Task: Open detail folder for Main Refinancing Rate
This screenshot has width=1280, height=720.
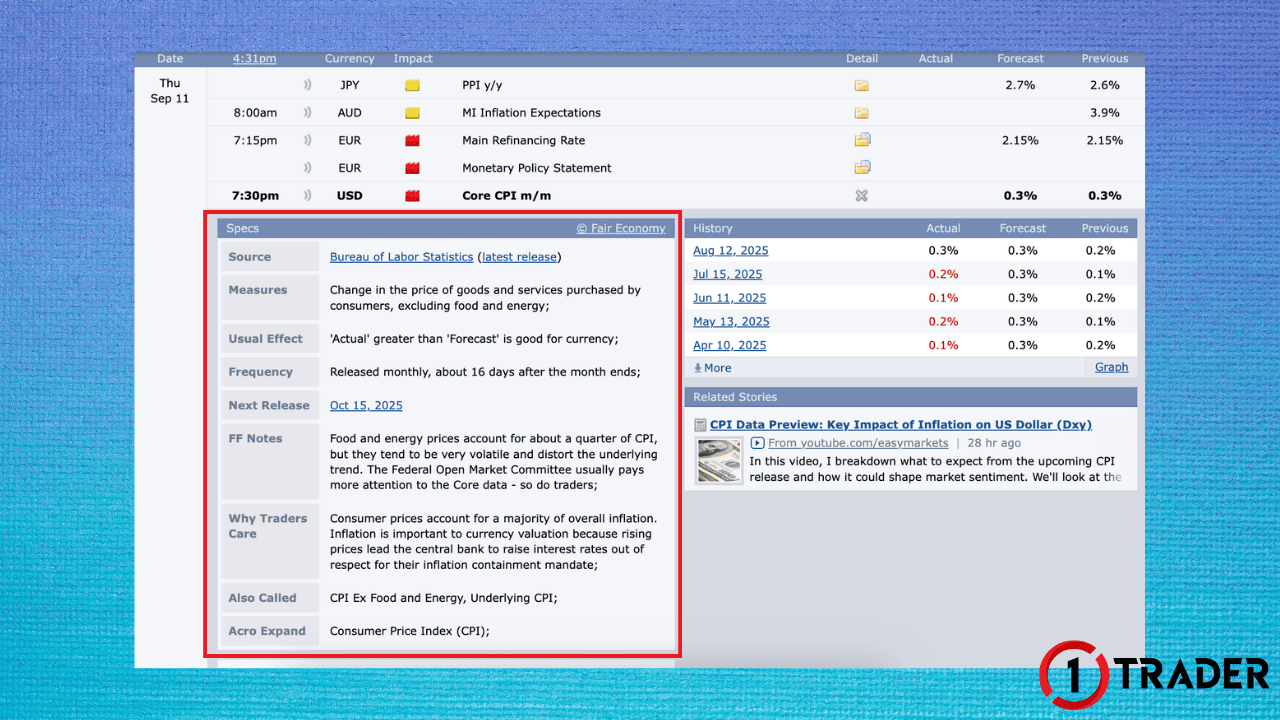Action: click(862, 140)
